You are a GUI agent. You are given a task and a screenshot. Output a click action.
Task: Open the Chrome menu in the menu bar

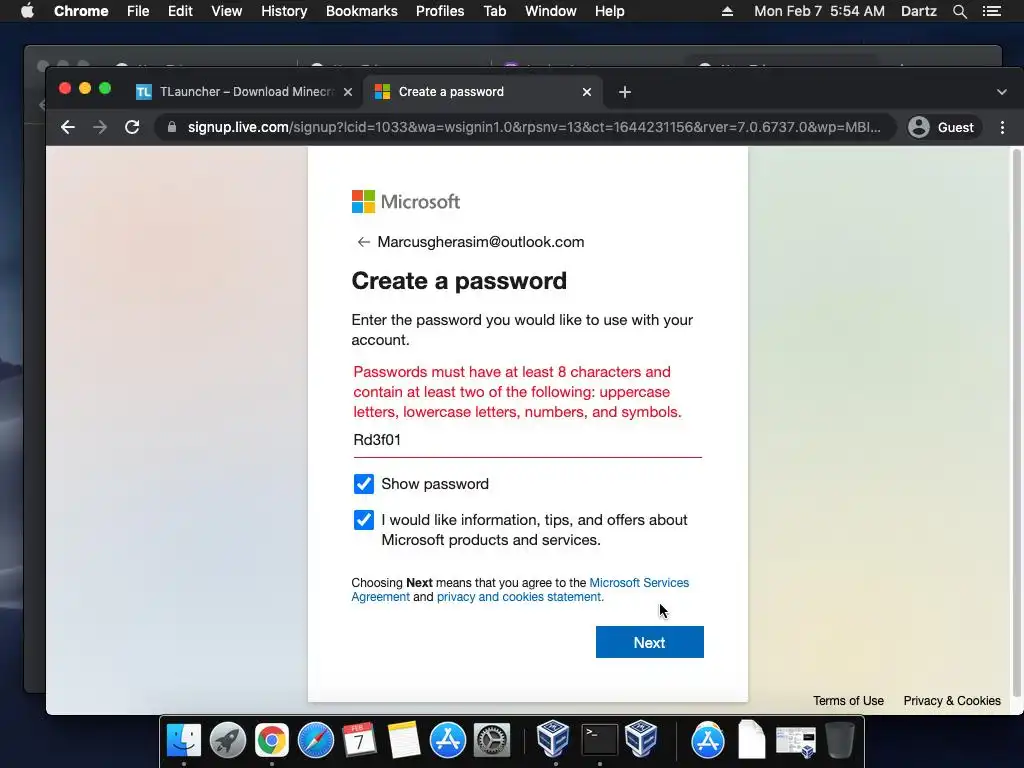click(x=81, y=11)
